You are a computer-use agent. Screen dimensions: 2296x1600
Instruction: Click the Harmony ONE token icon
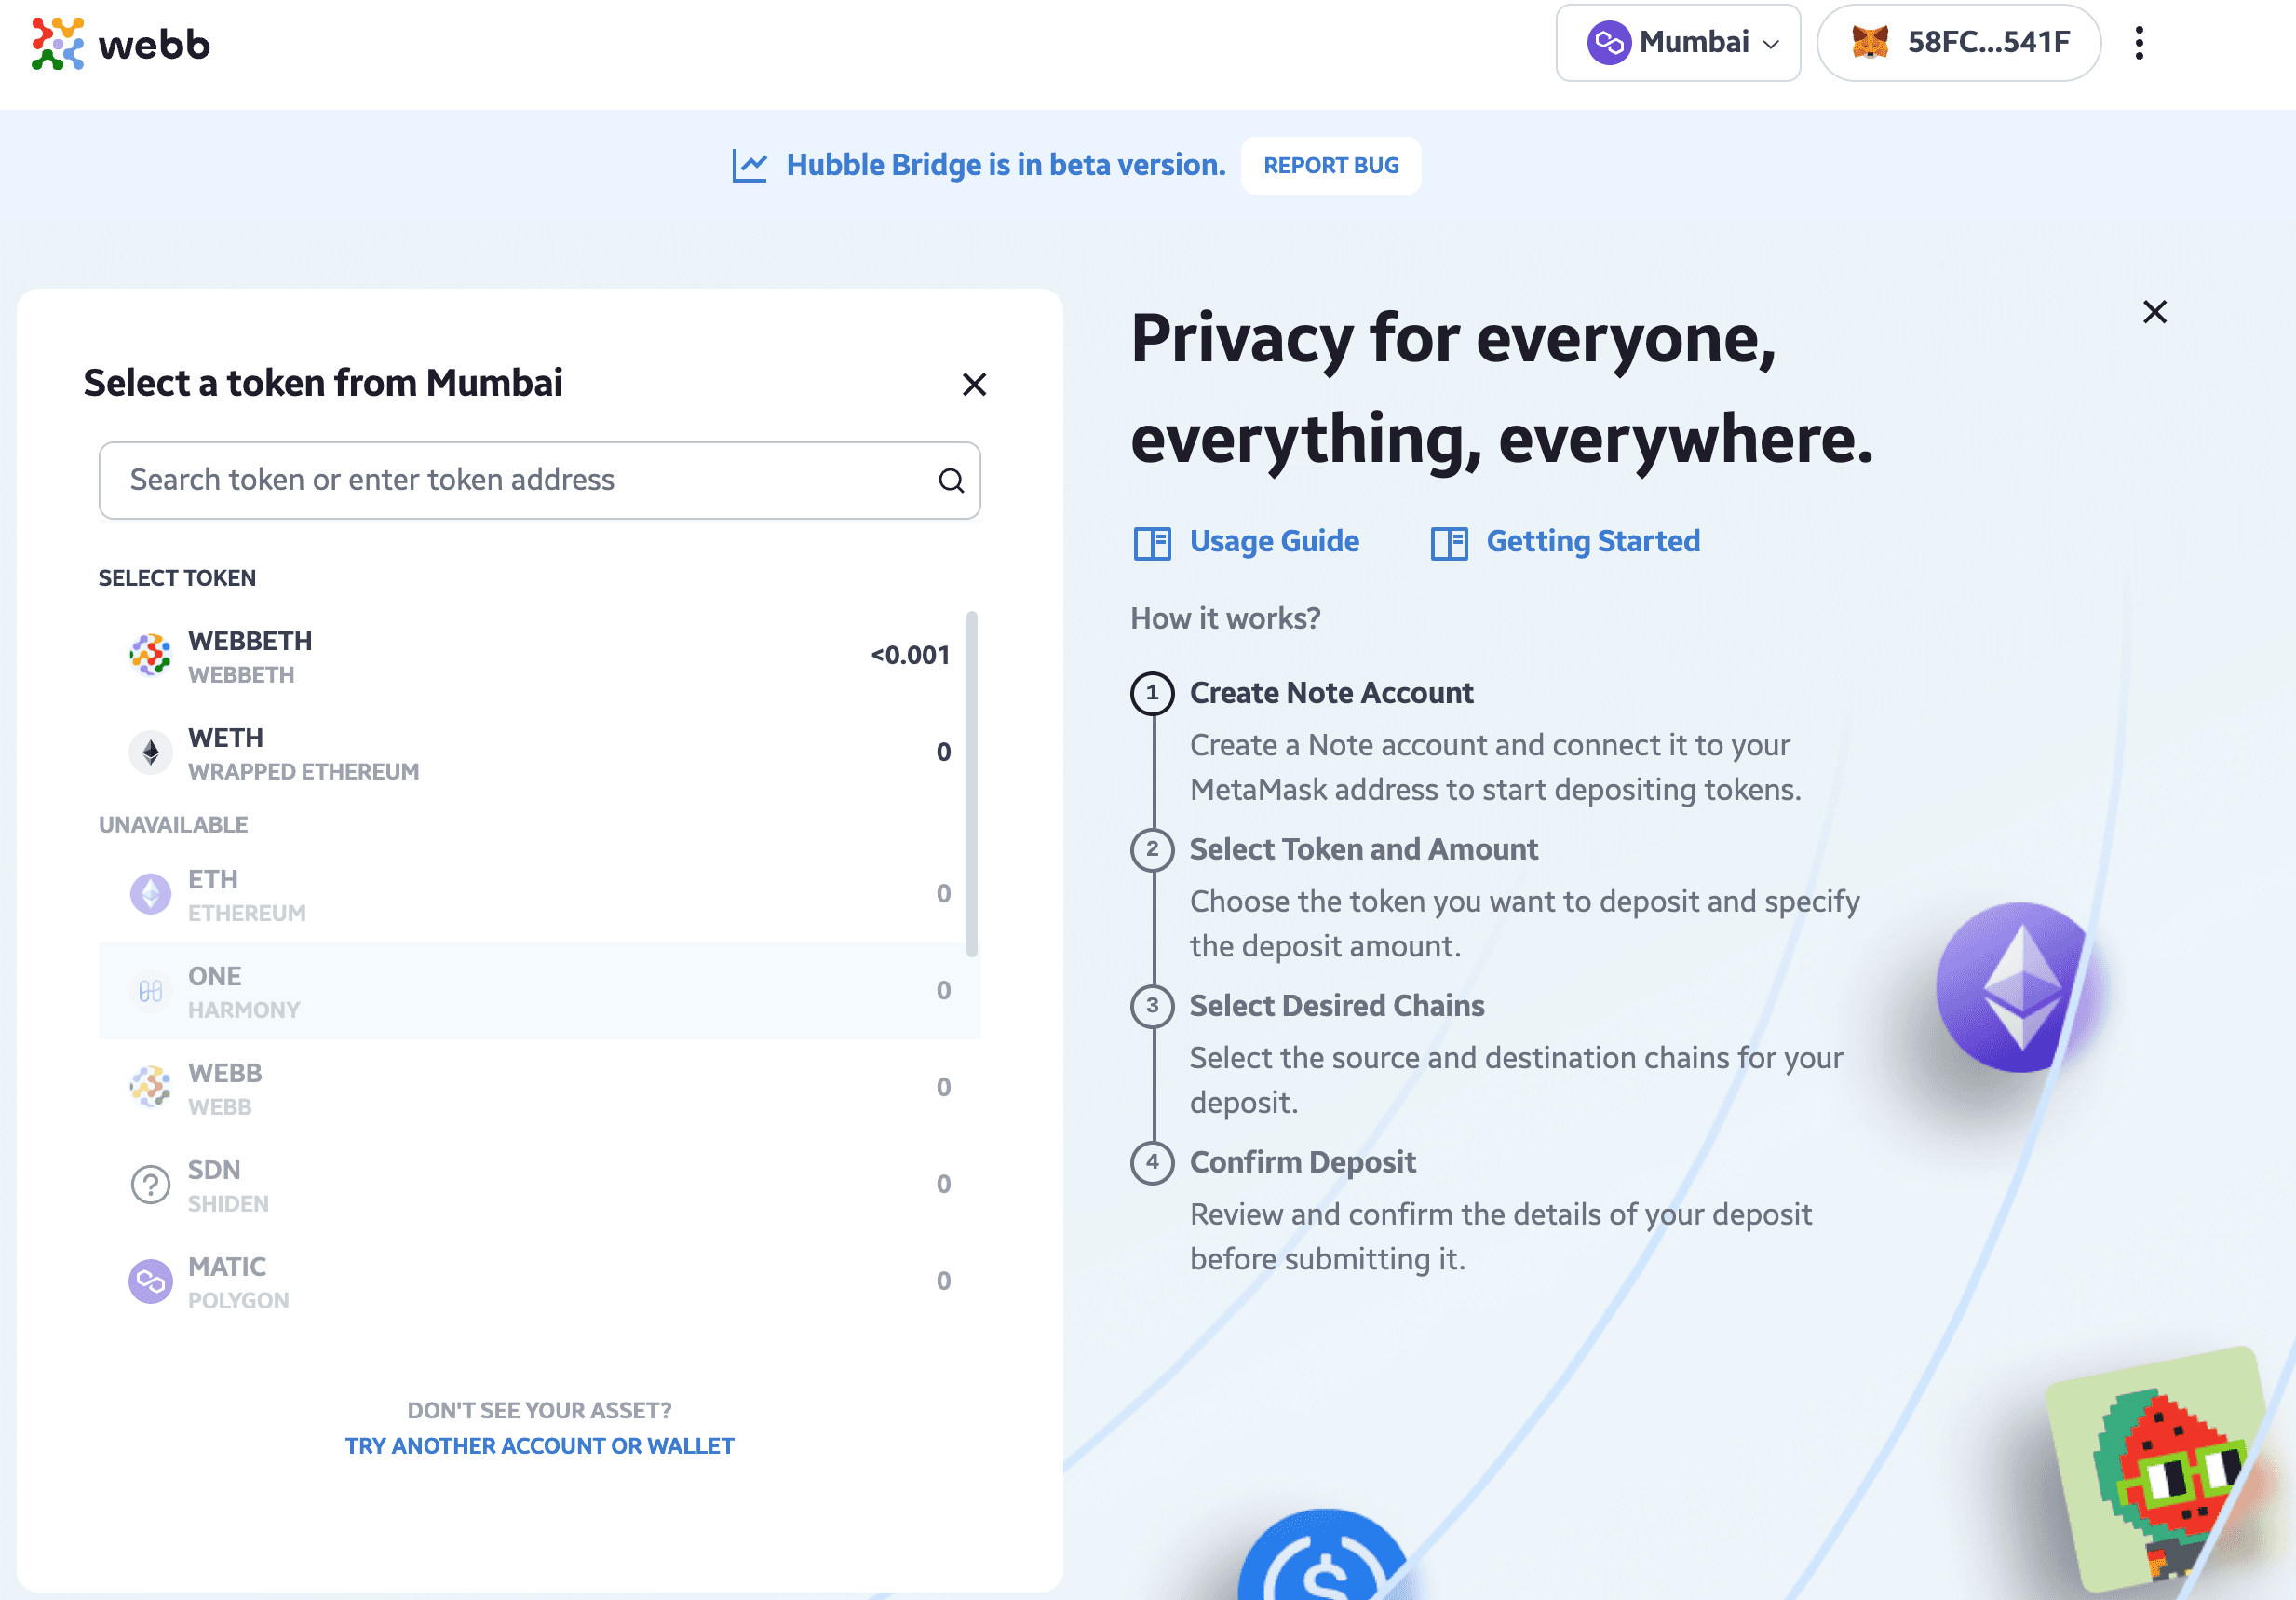coord(150,990)
